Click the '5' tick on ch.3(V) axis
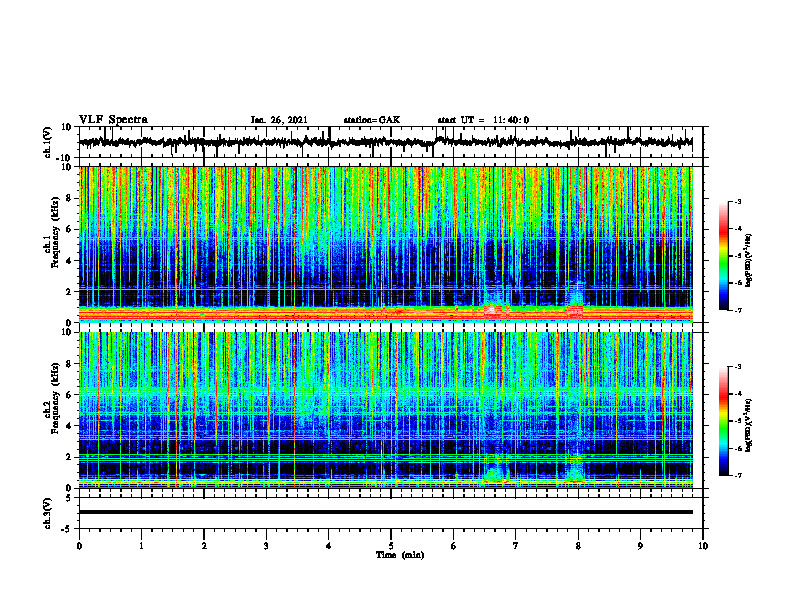The image size is (792, 612). tap(69, 498)
